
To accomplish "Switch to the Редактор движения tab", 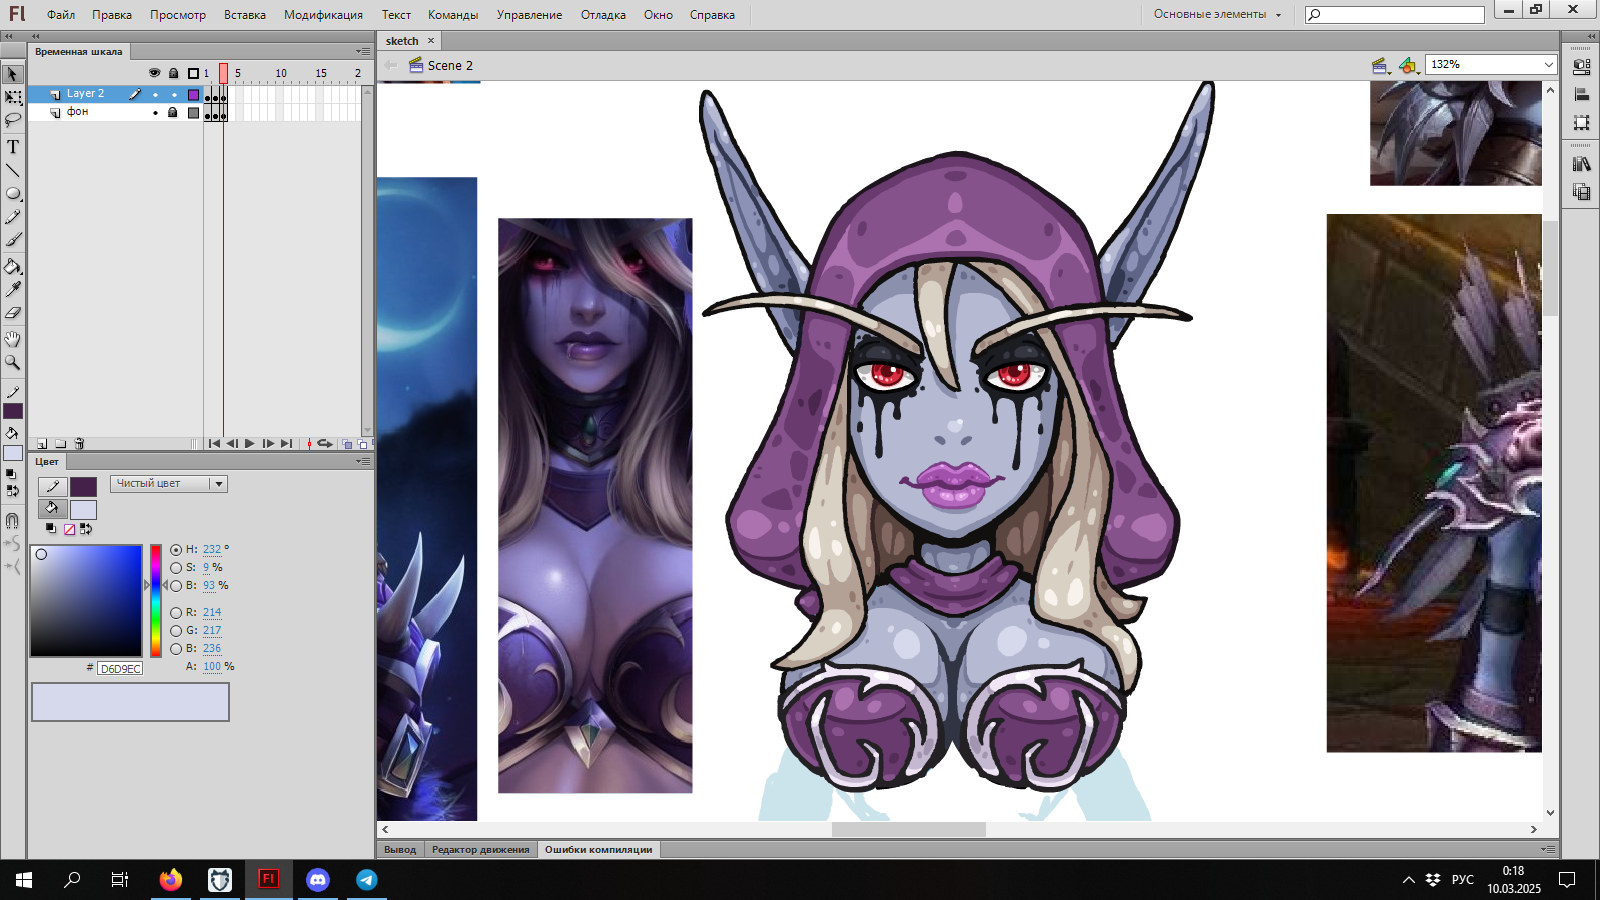I will click(481, 850).
